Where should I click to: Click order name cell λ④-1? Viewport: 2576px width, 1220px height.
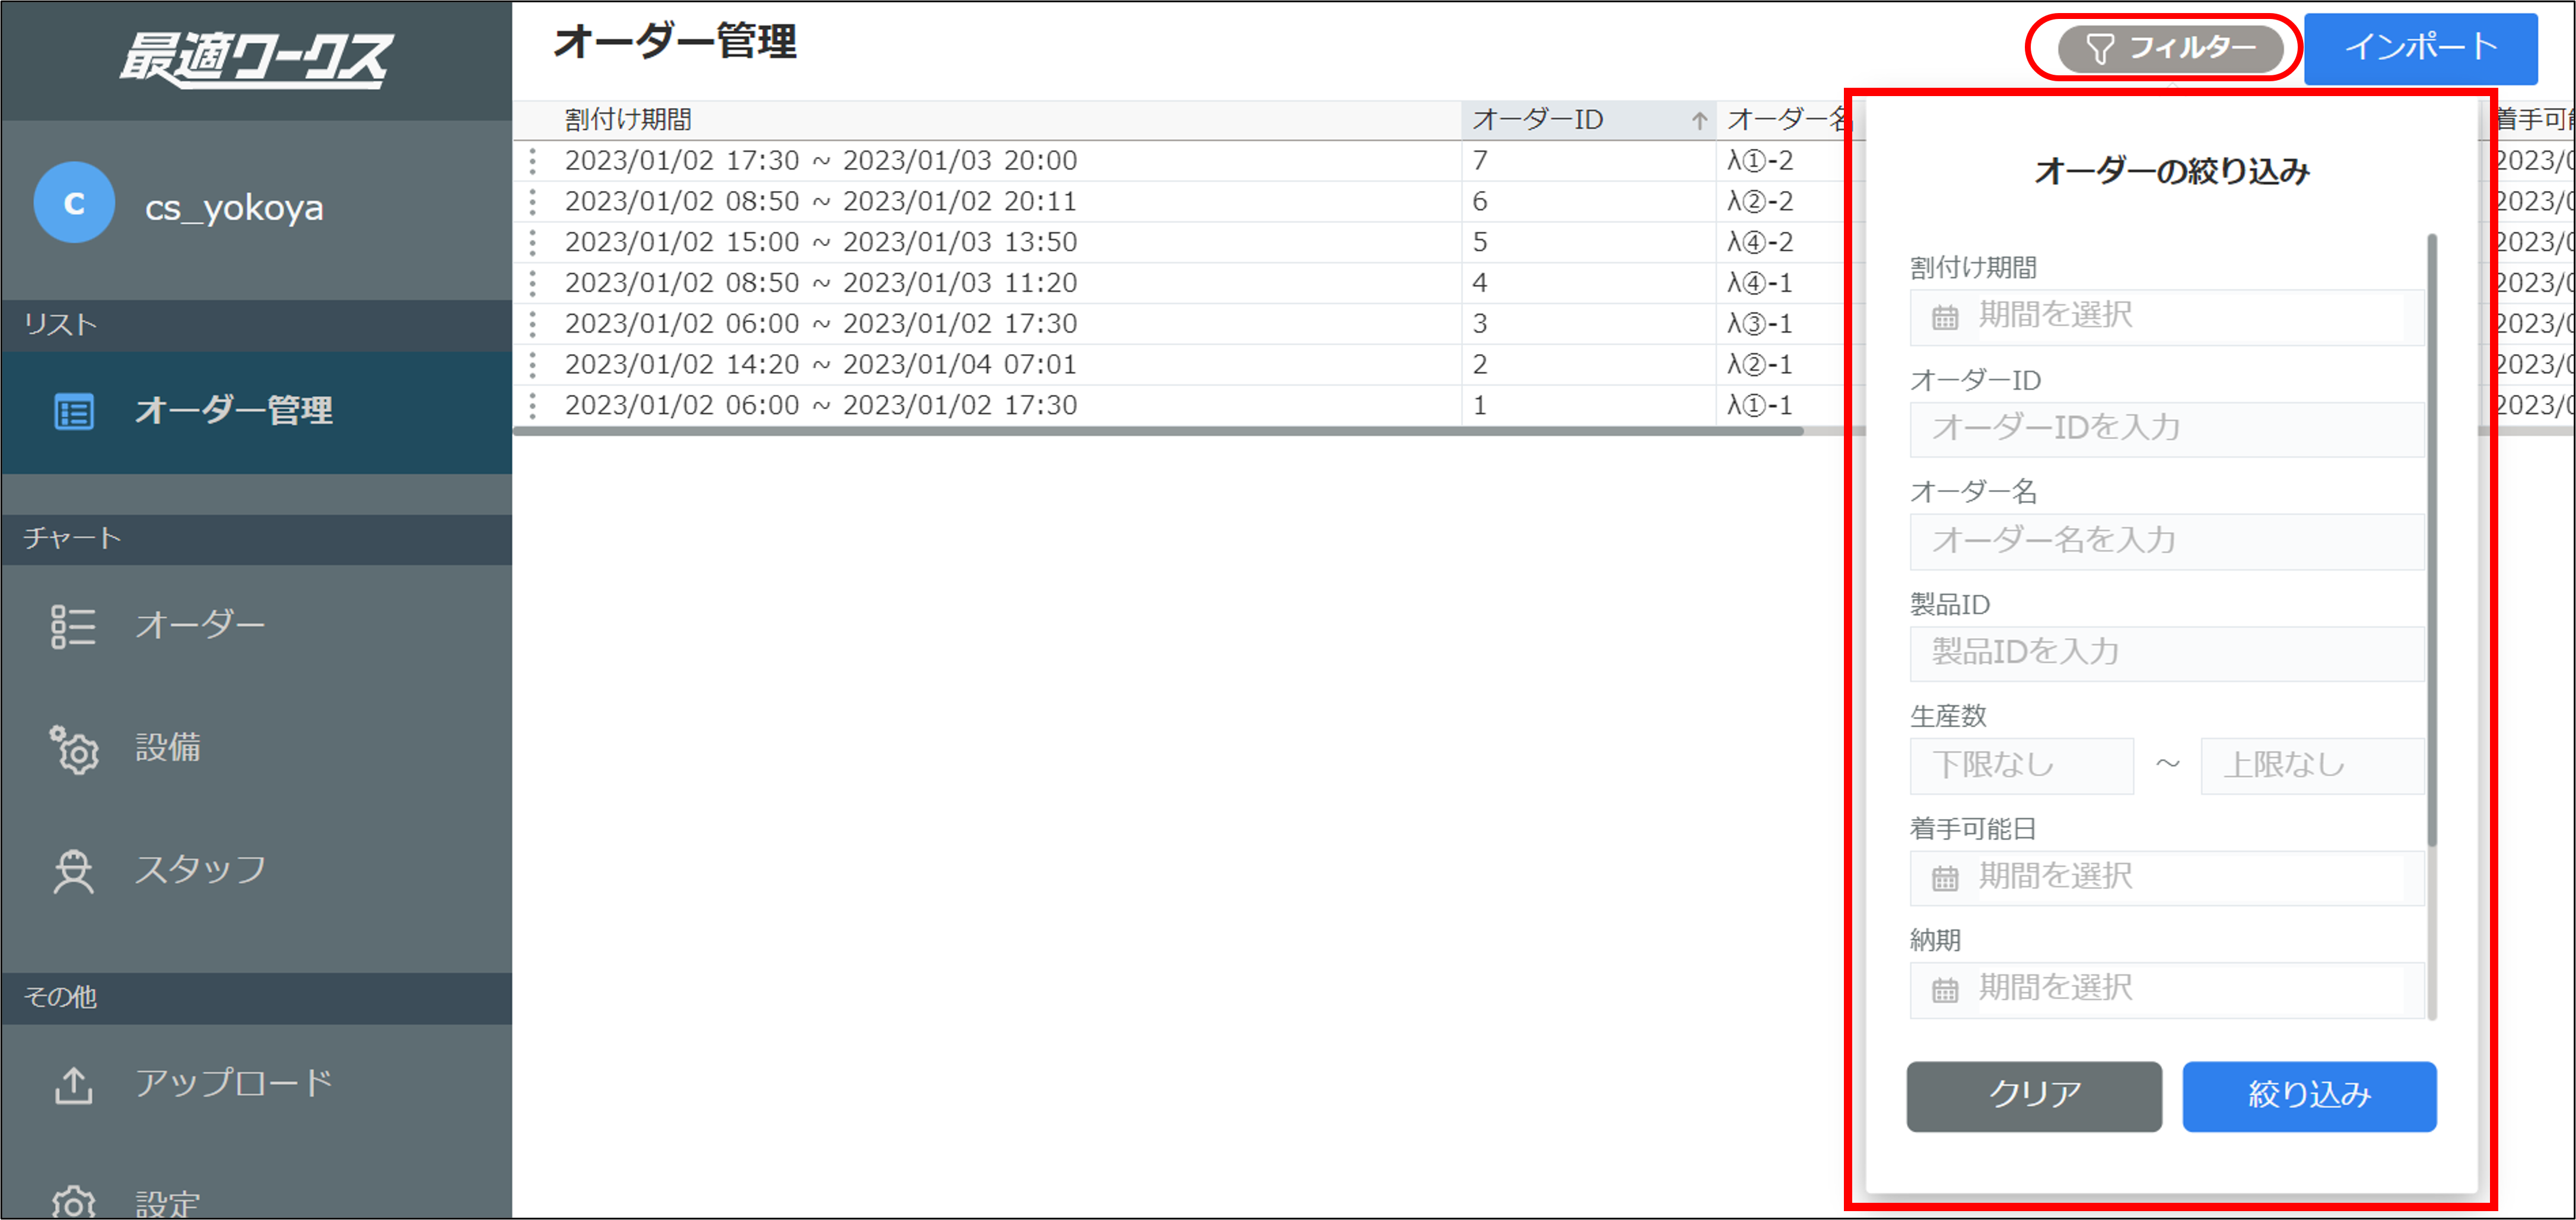pos(1760,284)
